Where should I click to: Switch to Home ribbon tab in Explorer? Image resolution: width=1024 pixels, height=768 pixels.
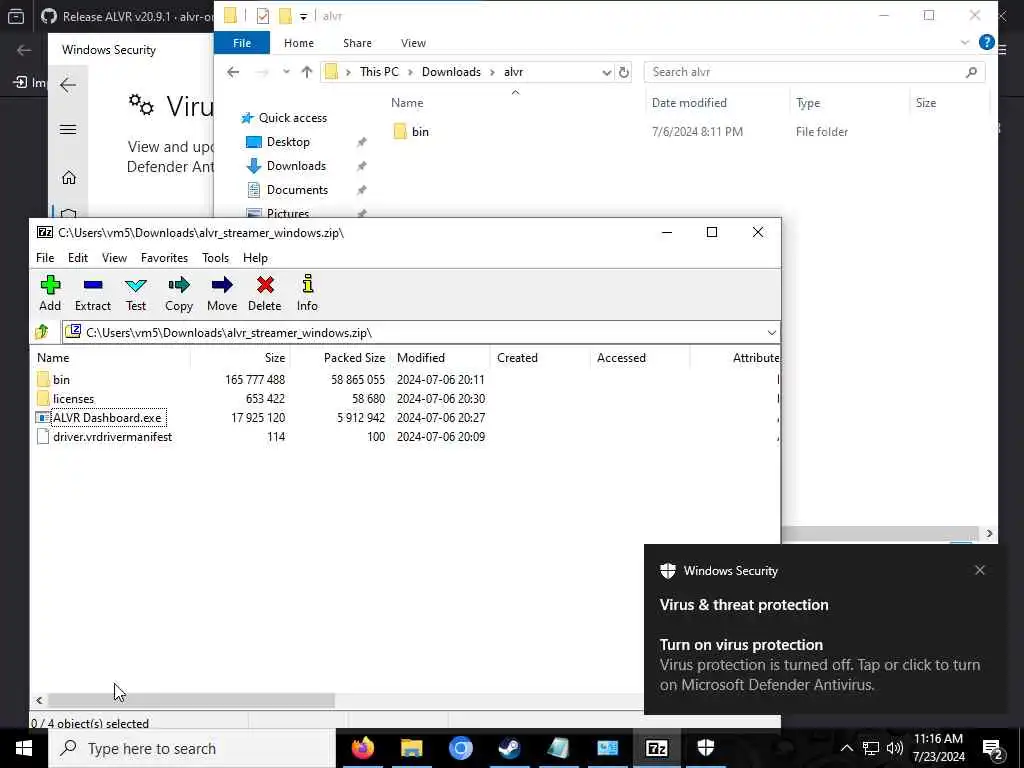point(299,43)
